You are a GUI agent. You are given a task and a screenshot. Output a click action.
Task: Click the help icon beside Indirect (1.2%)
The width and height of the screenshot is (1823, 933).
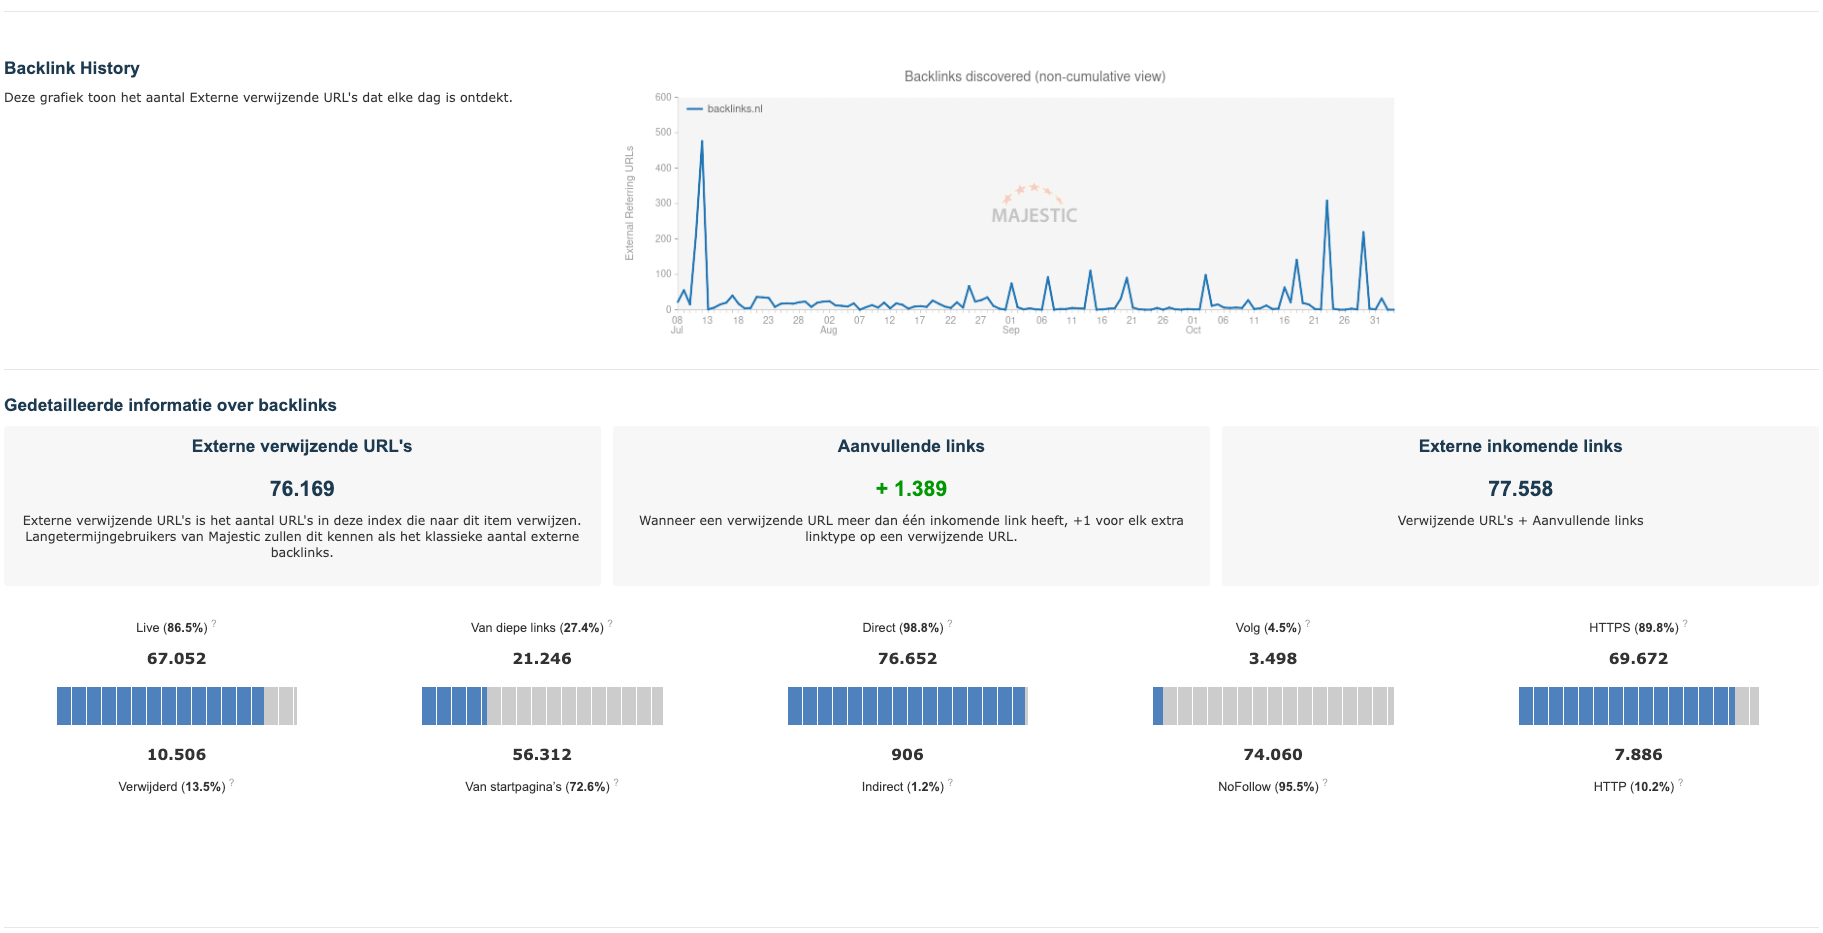coord(950,781)
